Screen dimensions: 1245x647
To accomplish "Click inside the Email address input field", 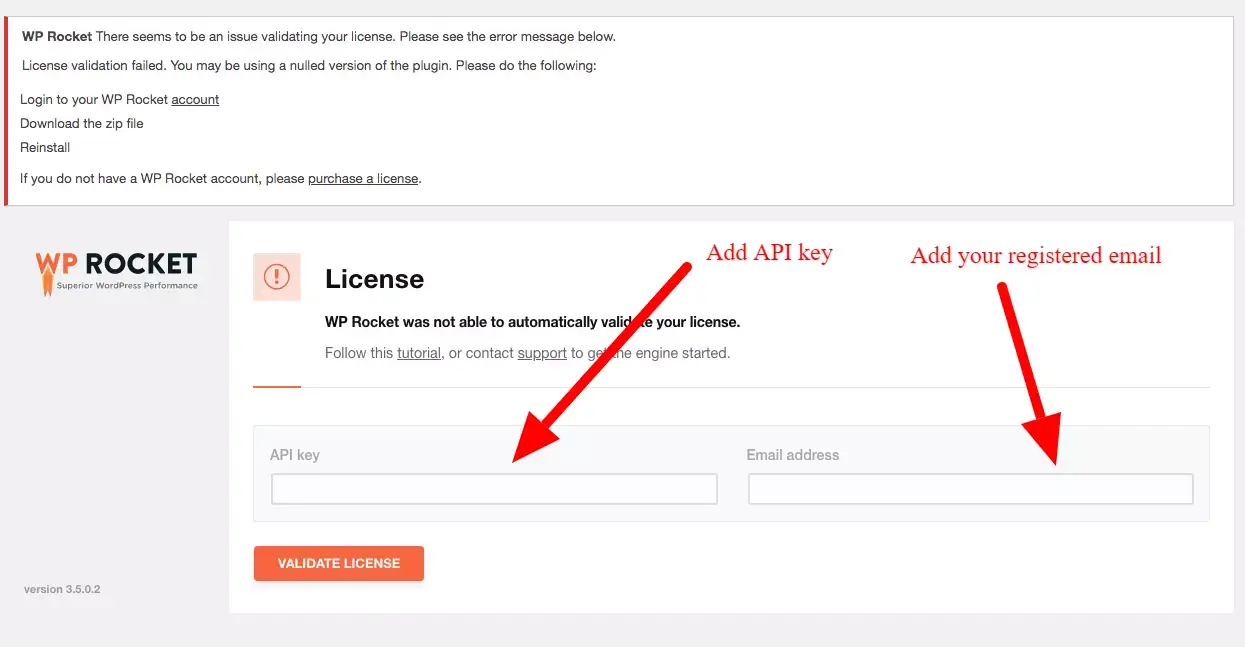I will click(x=969, y=488).
